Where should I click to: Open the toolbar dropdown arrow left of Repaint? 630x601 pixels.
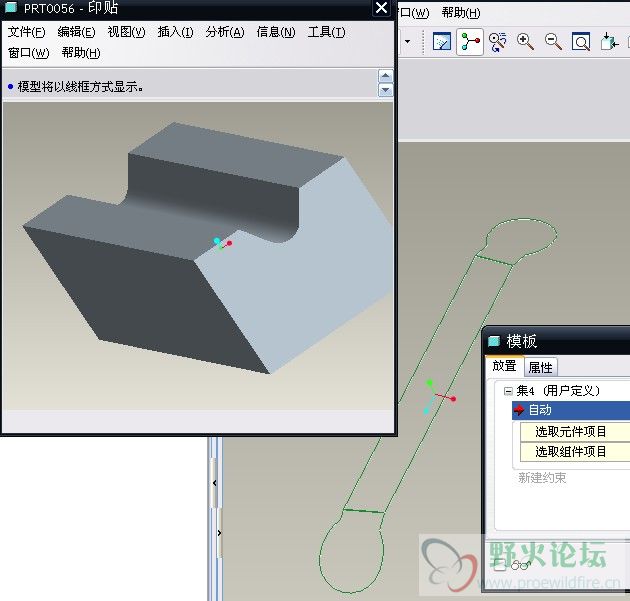(x=407, y=41)
